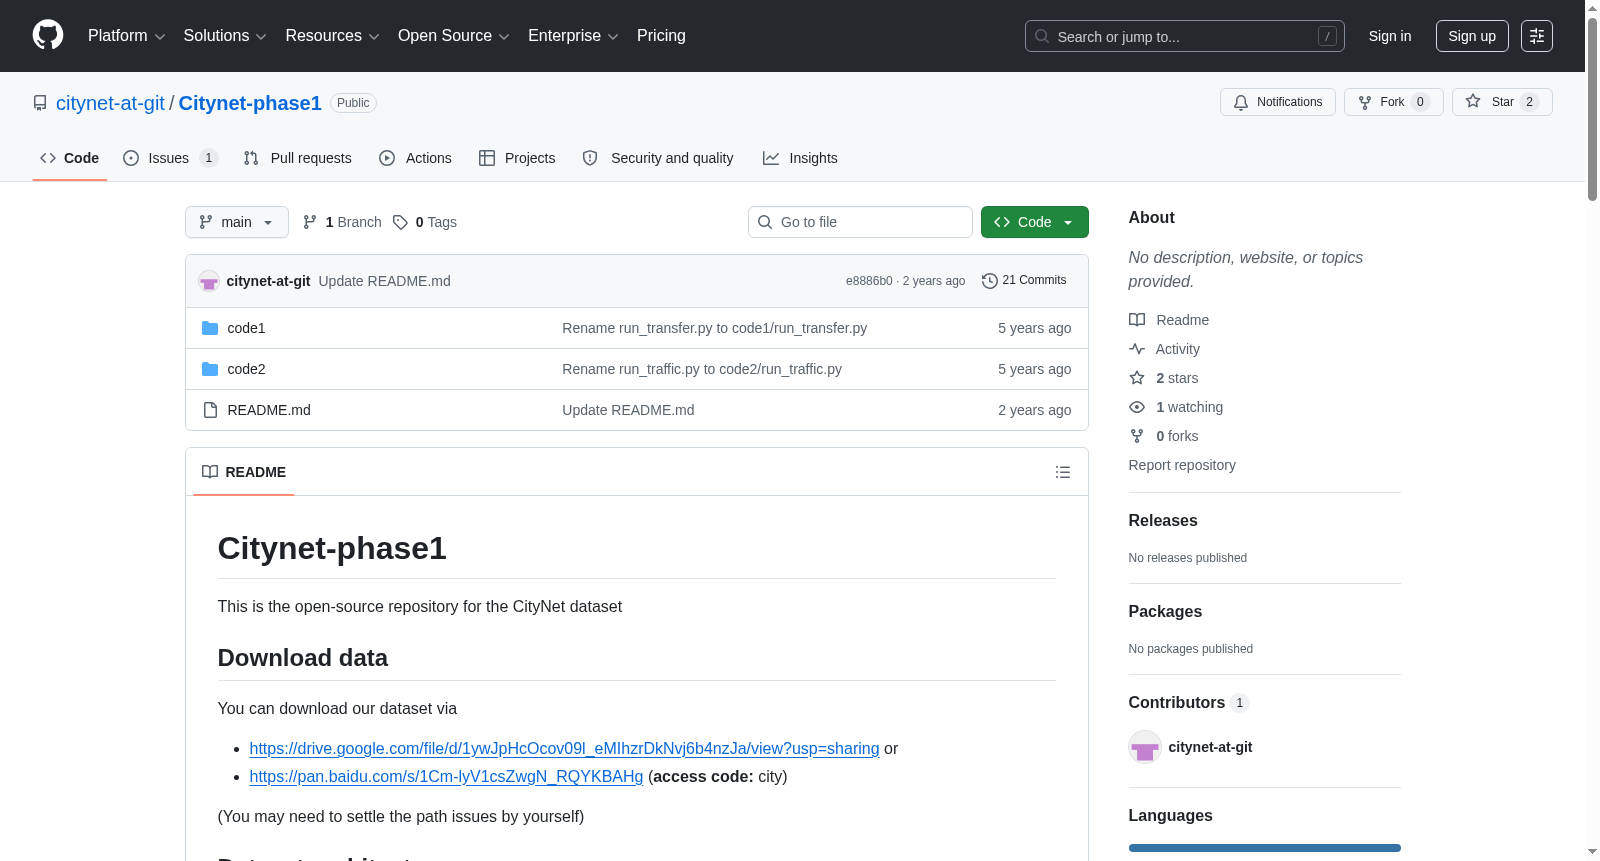Click the code2 folder icon

tap(210, 369)
